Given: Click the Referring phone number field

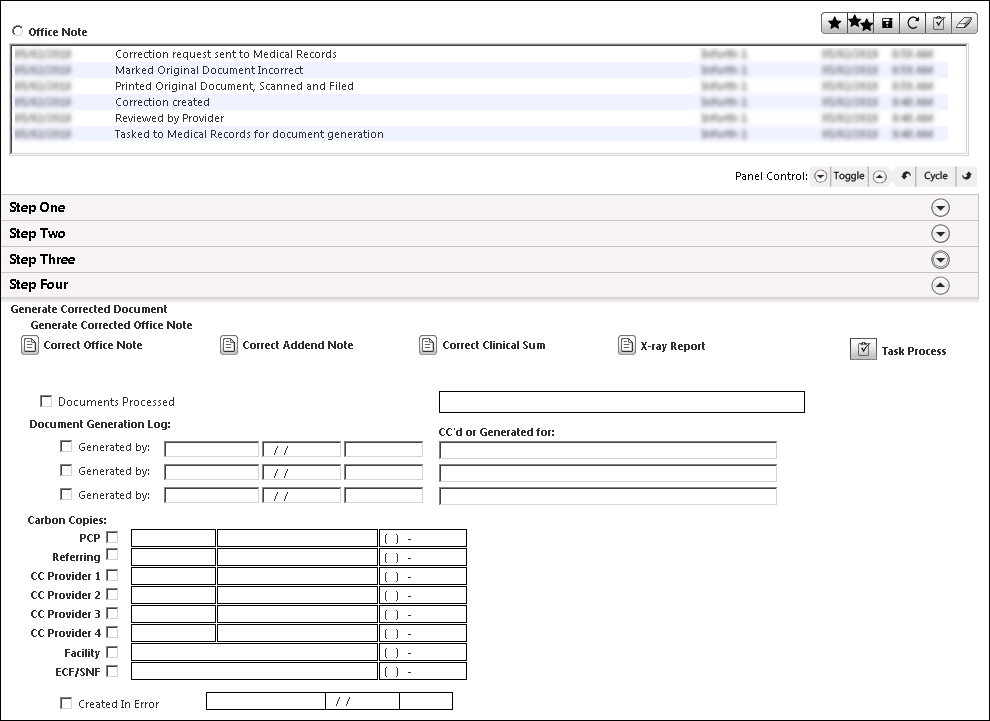Looking at the screenshot, I should [423, 557].
